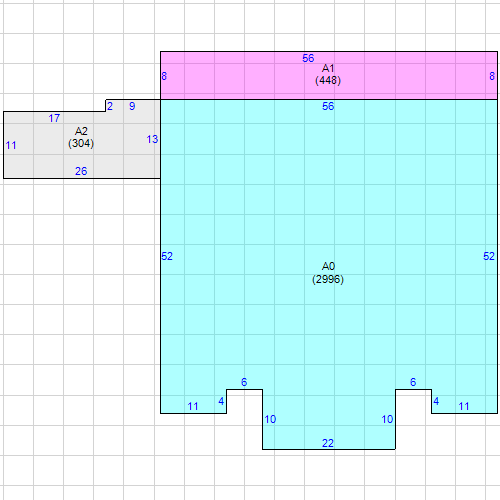Click the 26 dimension on A2's bottom edge
This screenshot has height=500, width=500.
pyautogui.click(x=81, y=171)
